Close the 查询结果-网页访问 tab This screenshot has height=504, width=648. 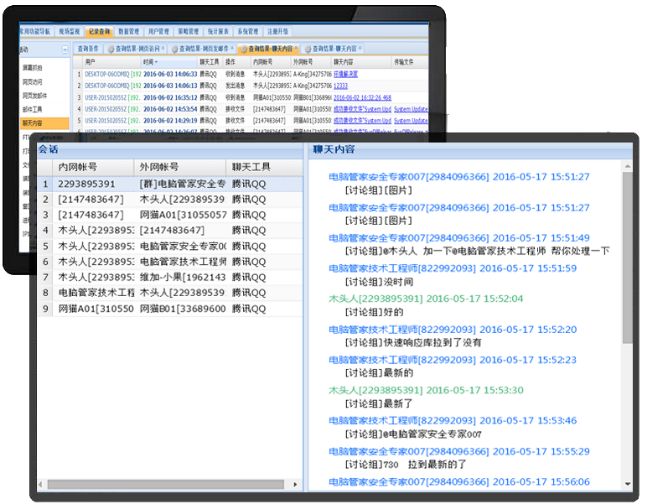pos(164,48)
